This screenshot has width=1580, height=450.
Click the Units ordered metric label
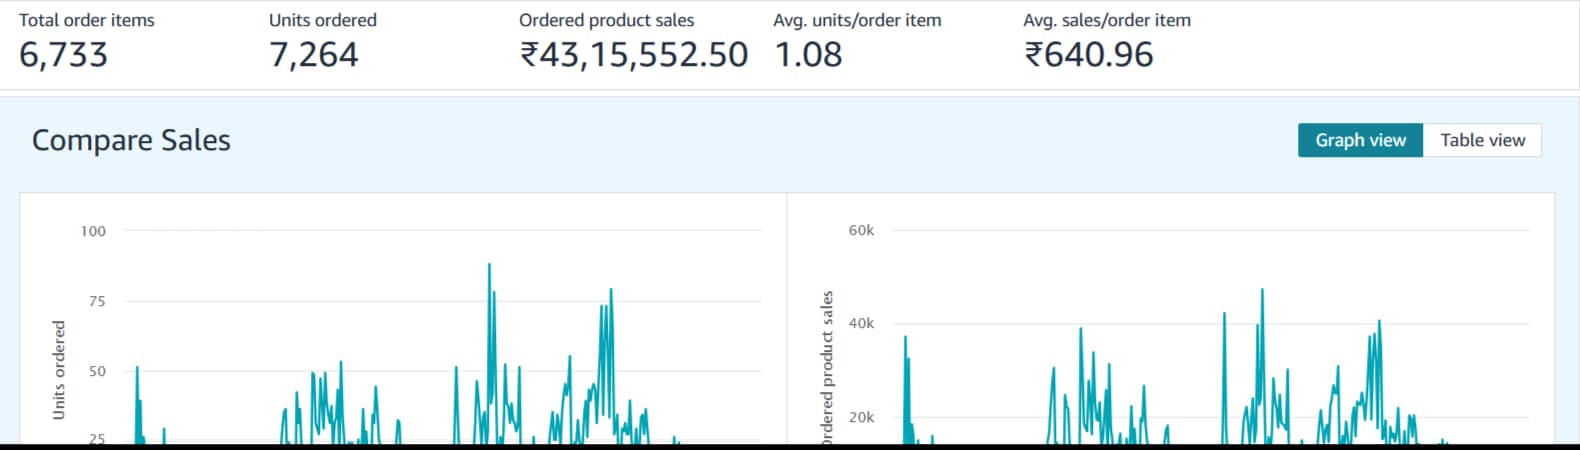(323, 20)
